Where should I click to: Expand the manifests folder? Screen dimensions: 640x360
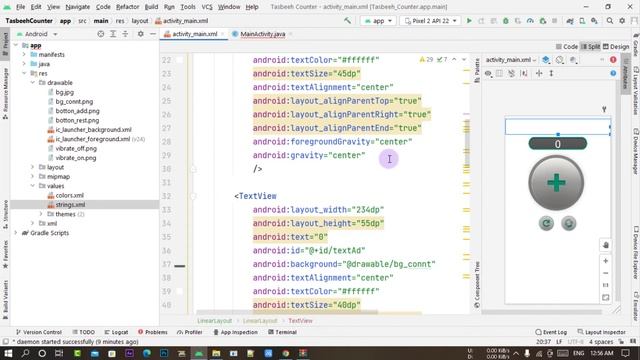point(24,54)
